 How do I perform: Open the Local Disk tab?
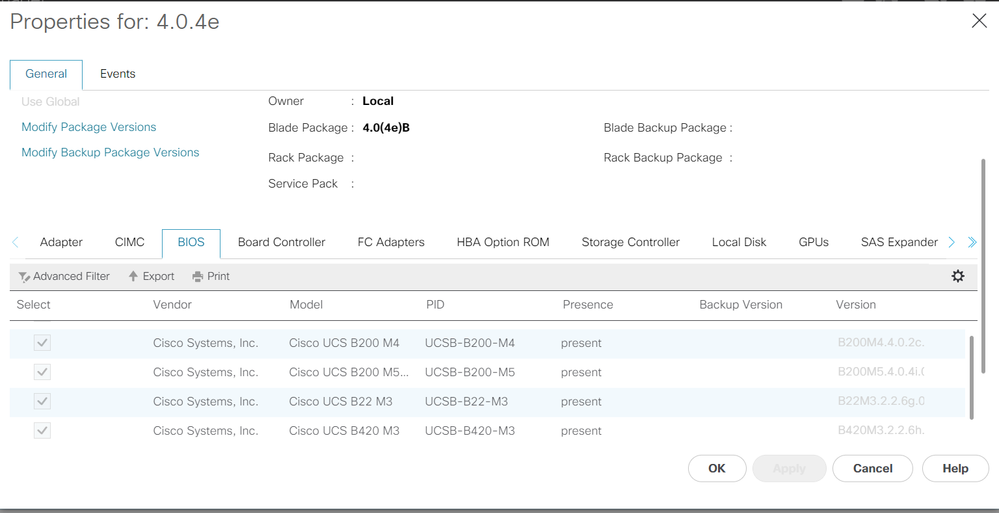click(739, 242)
